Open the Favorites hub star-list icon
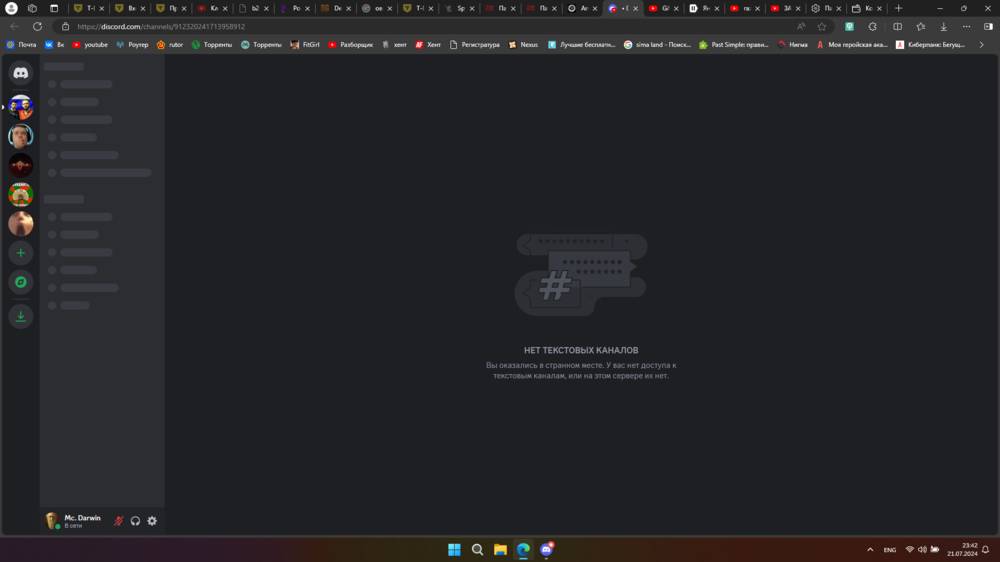The image size is (1000, 562). click(x=920, y=27)
